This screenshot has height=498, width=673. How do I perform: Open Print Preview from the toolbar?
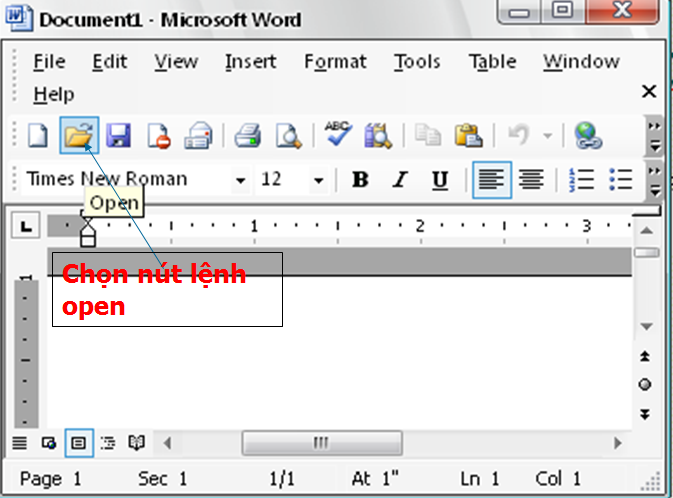pos(288,135)
